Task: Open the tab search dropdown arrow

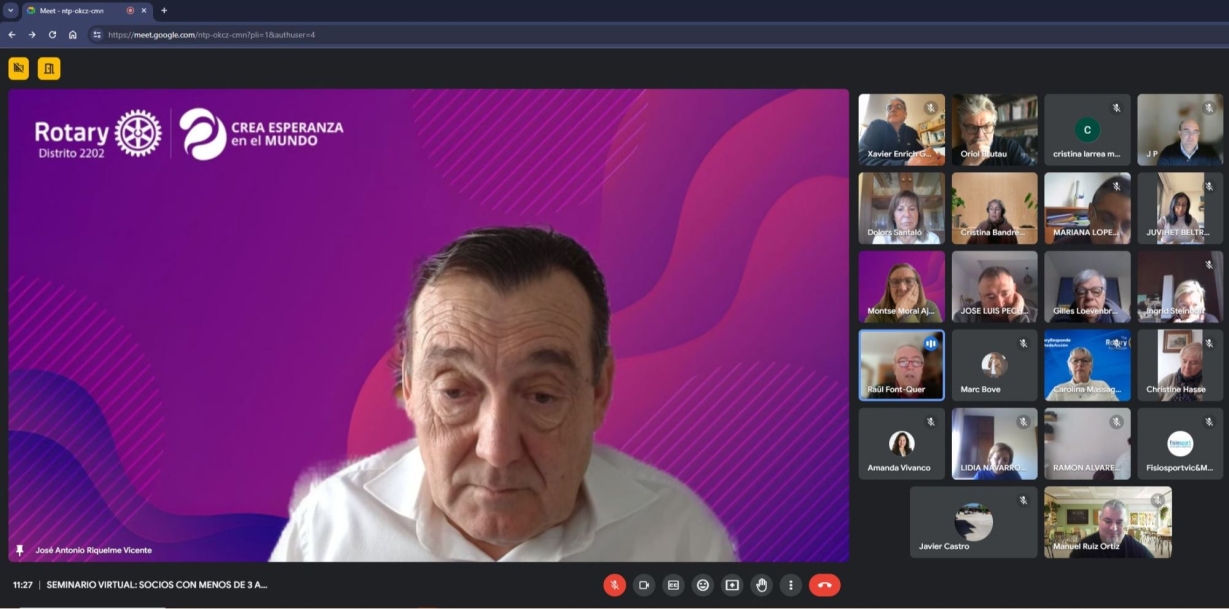Action: coord(9,10)
